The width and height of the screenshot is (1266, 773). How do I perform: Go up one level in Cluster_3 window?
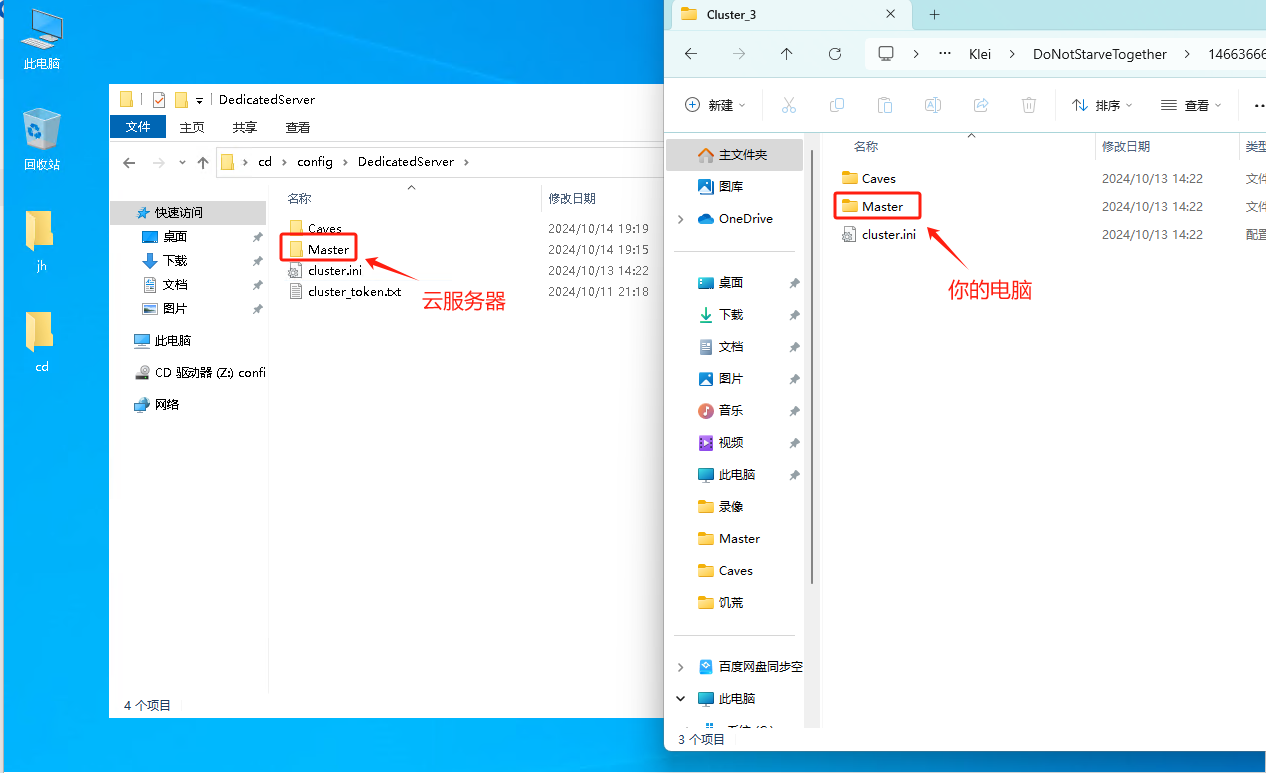tap(787, 54)
